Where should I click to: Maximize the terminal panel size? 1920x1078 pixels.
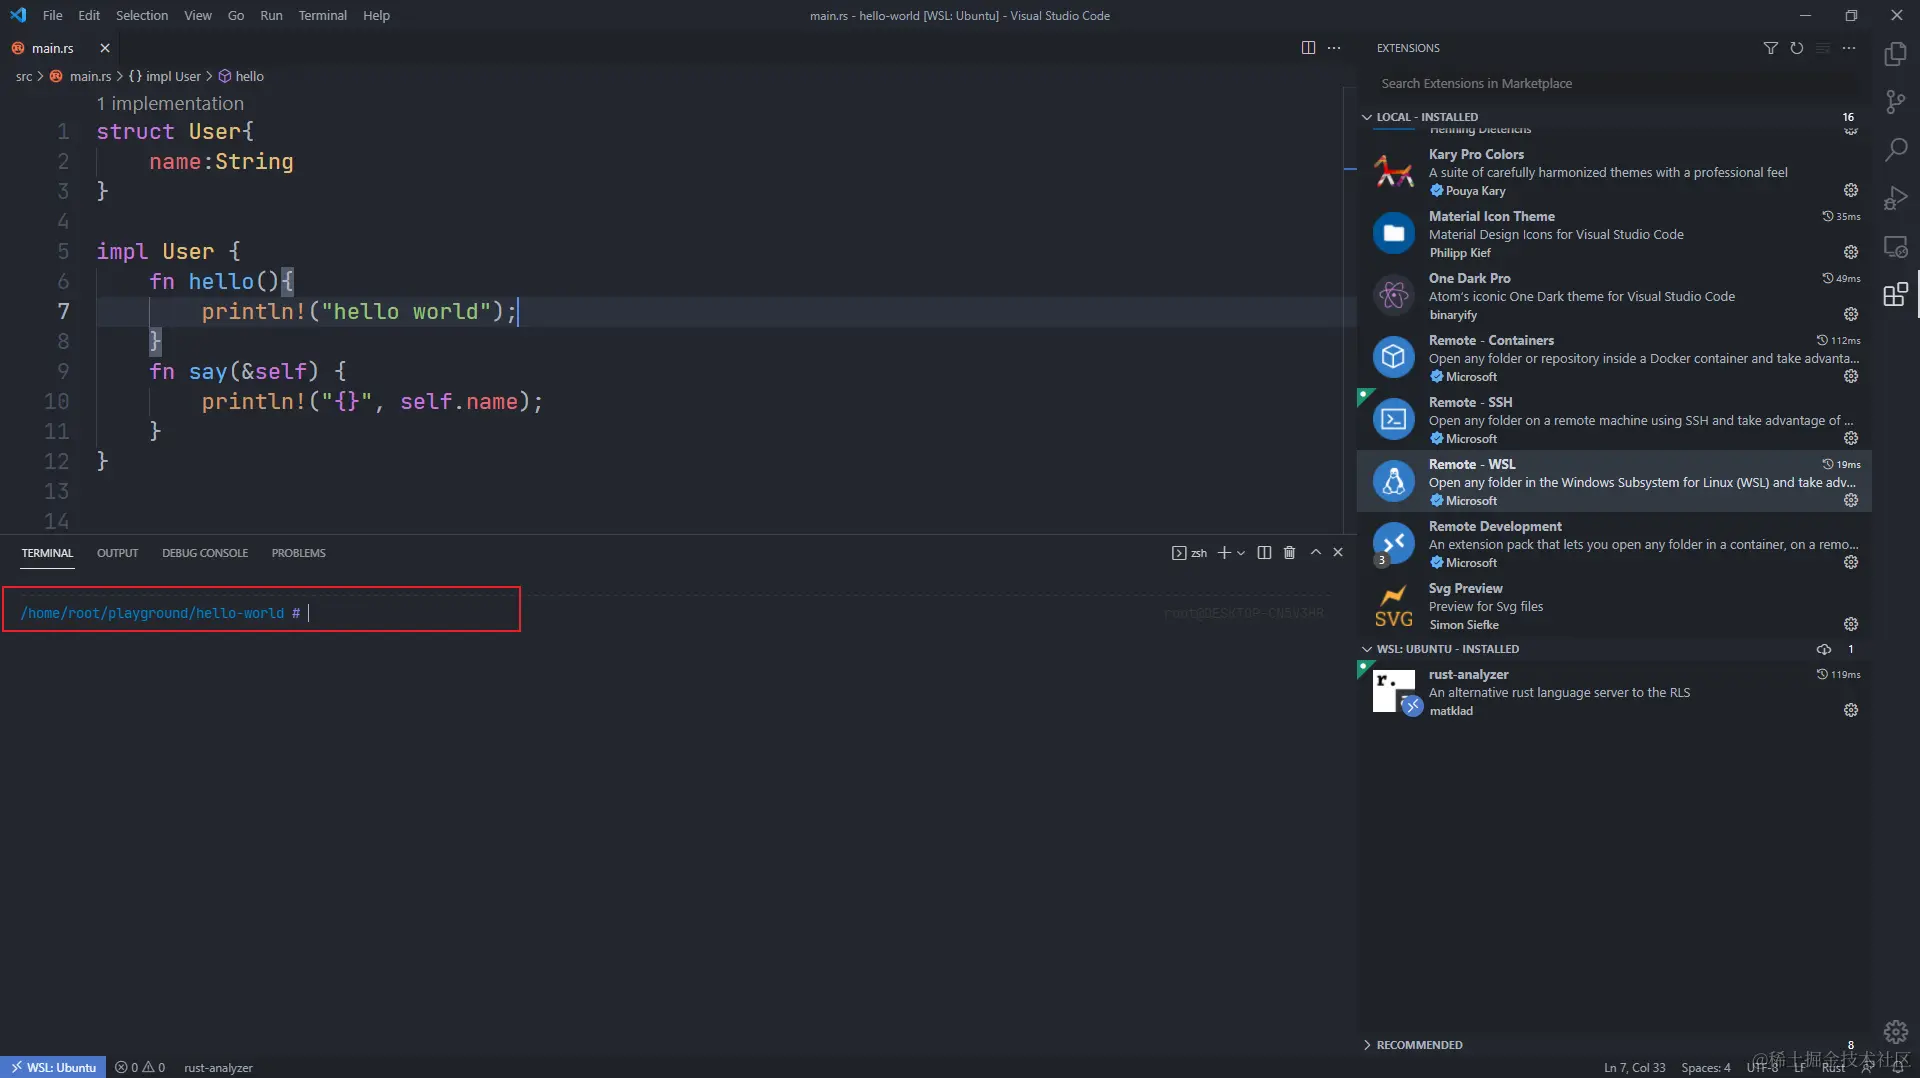[x=1315, y=553]
